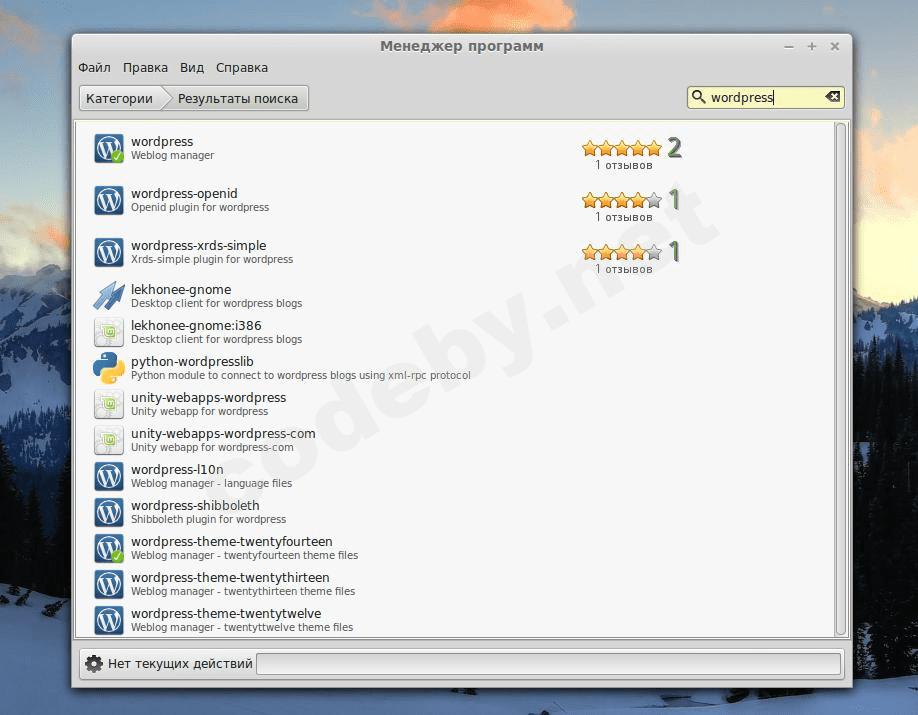
Task: Click the wordpress-theme-twentythirteen package icon
Action: 109,584
